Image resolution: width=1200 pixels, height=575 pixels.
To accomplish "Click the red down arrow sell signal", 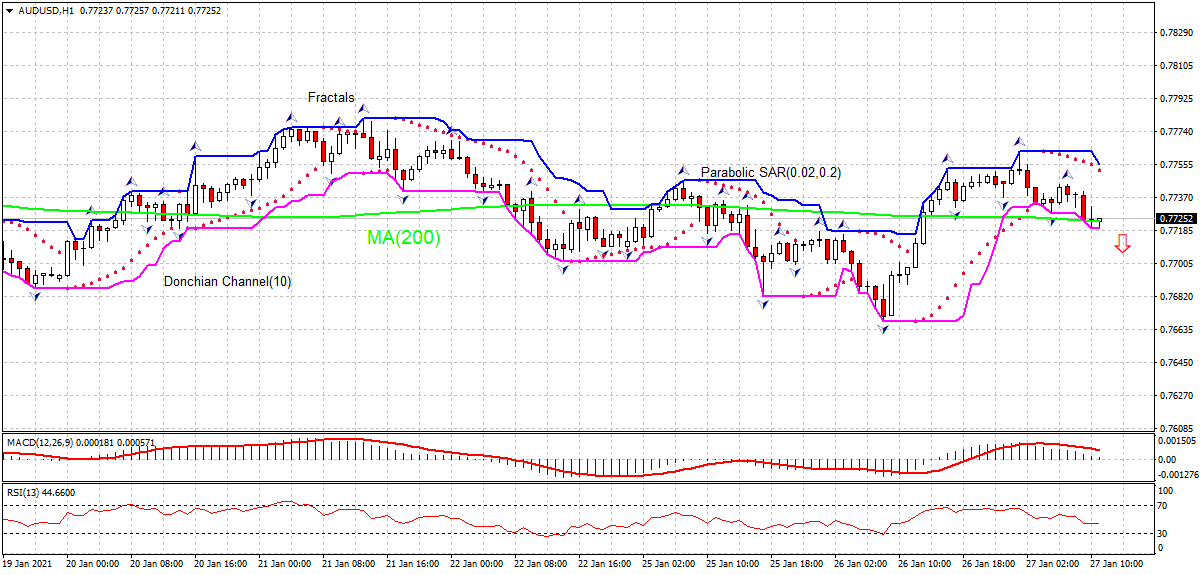I will (x=1122, y=243).
